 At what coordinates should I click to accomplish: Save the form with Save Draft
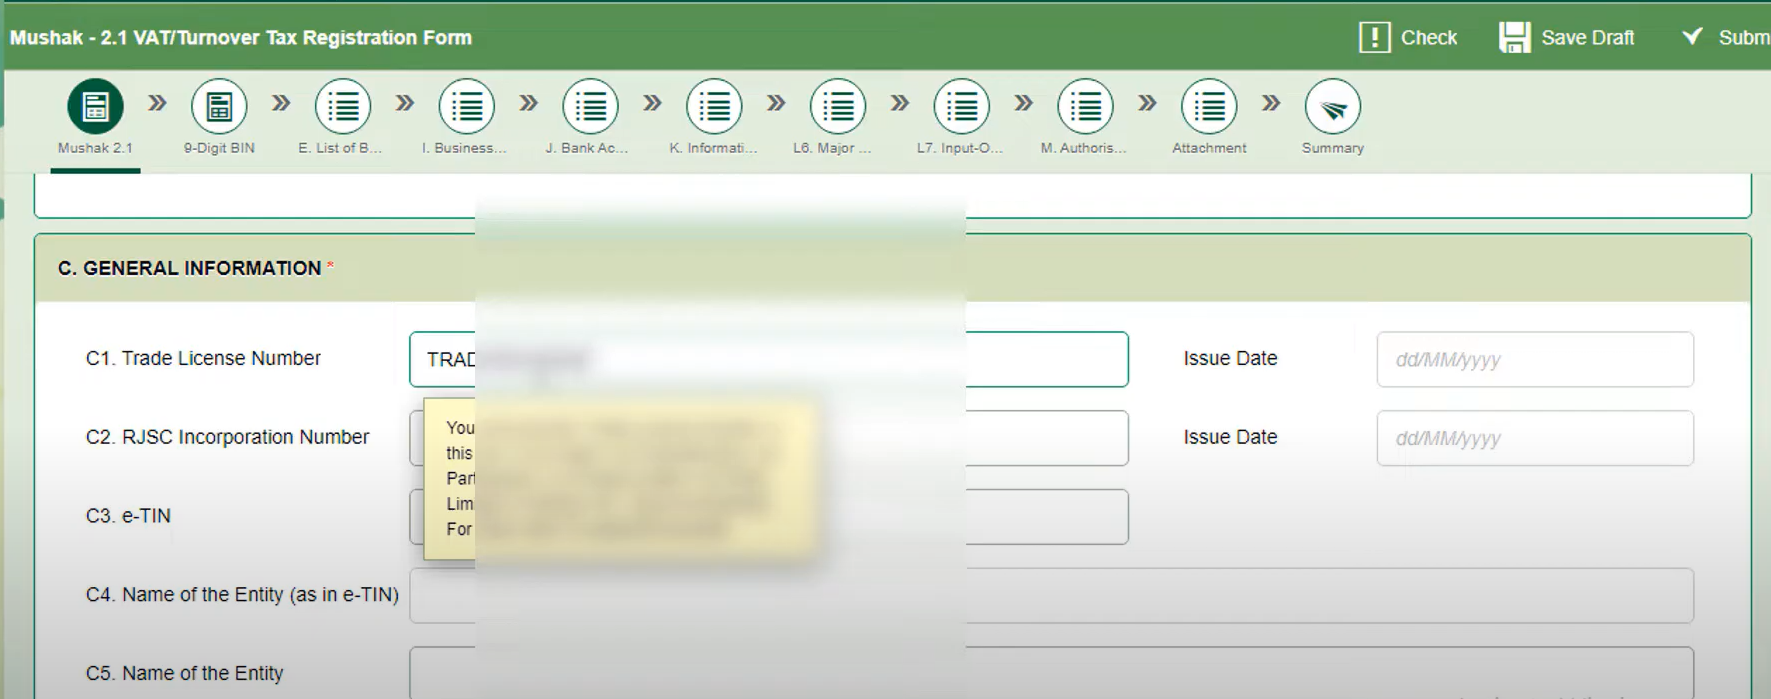pyautogui.click(x=1567, y=38)
